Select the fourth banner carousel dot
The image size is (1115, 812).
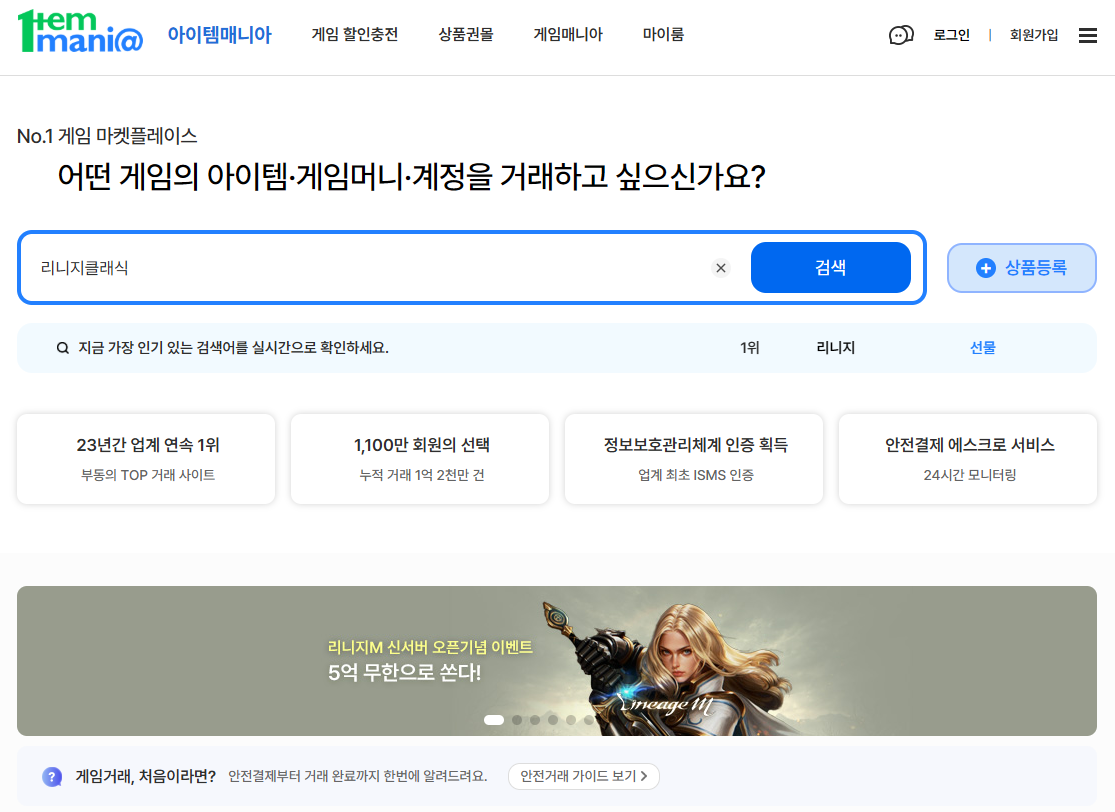pos(553,720)
